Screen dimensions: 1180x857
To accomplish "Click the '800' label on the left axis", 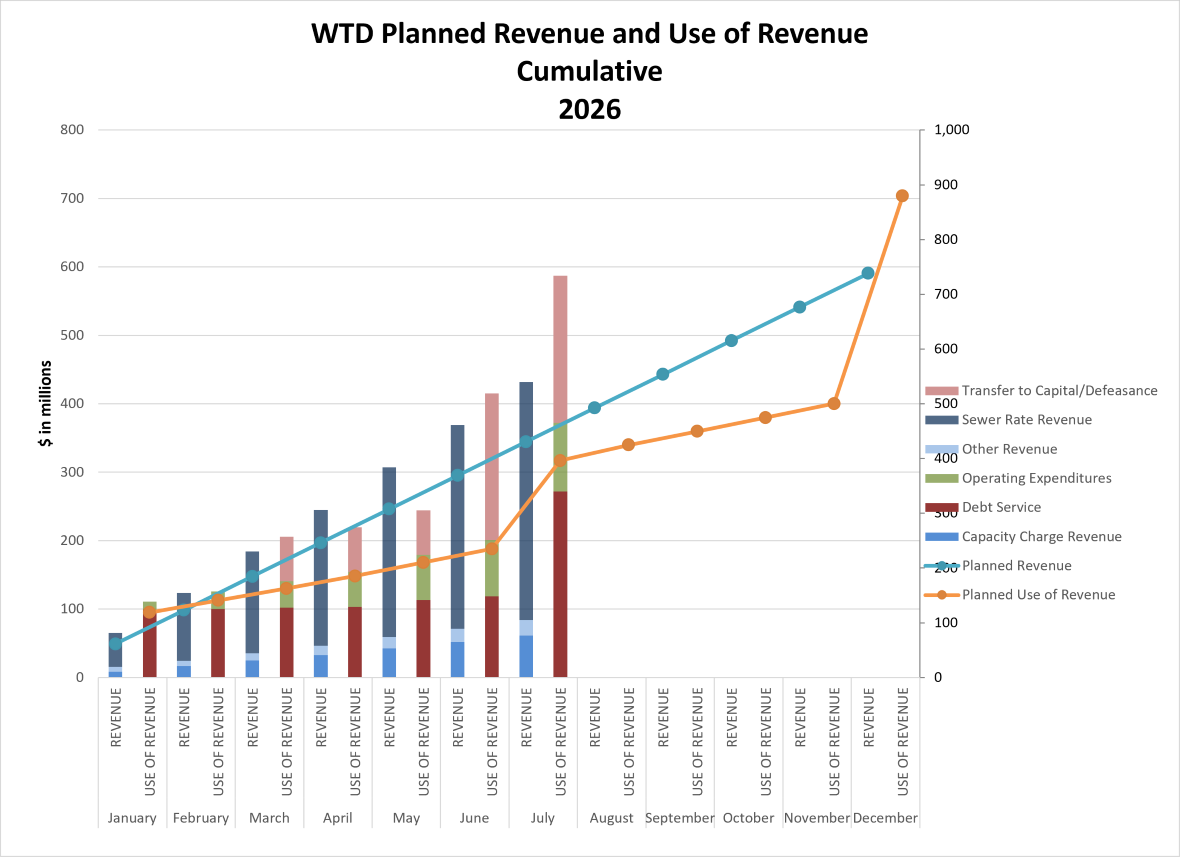I will 72,129.
